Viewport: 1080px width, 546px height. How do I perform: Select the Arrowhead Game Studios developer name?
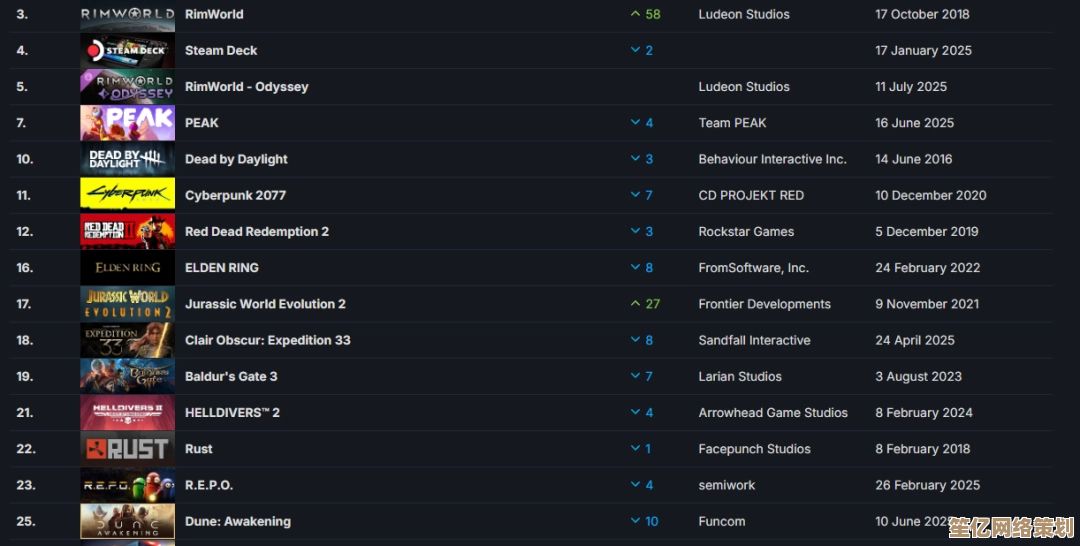(x=773, y=412)
